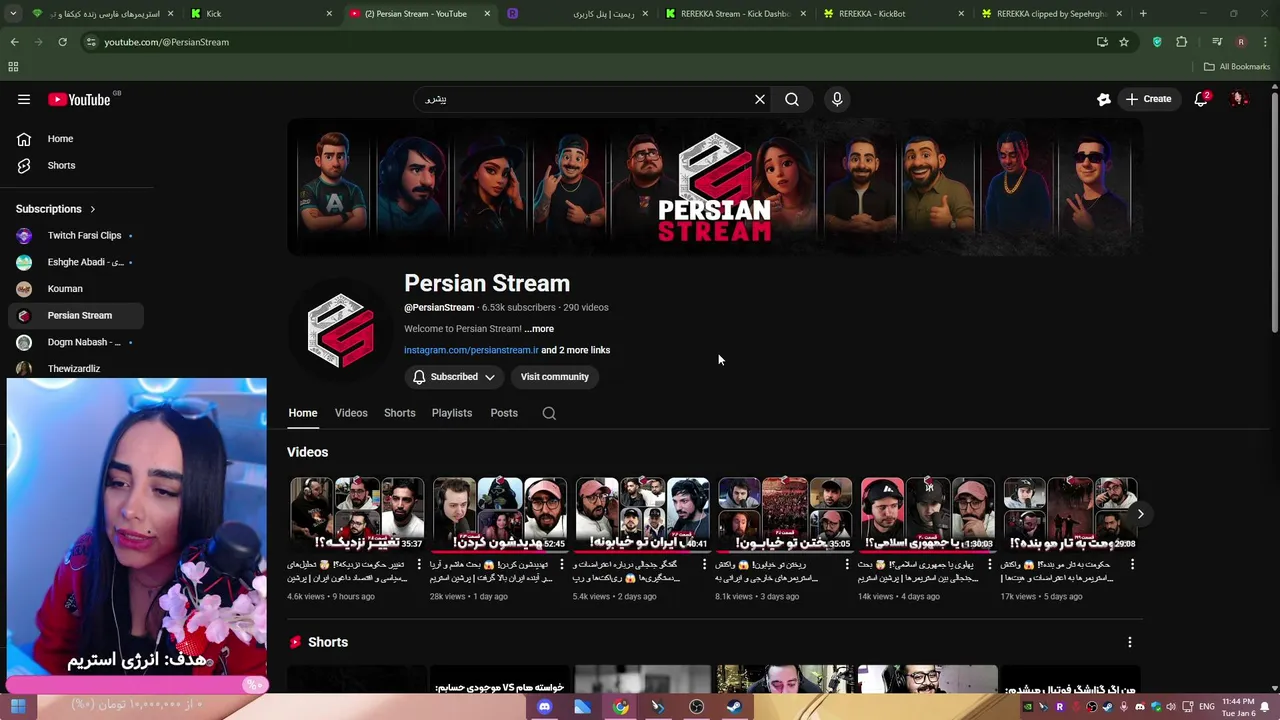Play the 1:30:03 video thumbnail
Image resolution: width=1280 pixels, height=720 pixels.
927,514
